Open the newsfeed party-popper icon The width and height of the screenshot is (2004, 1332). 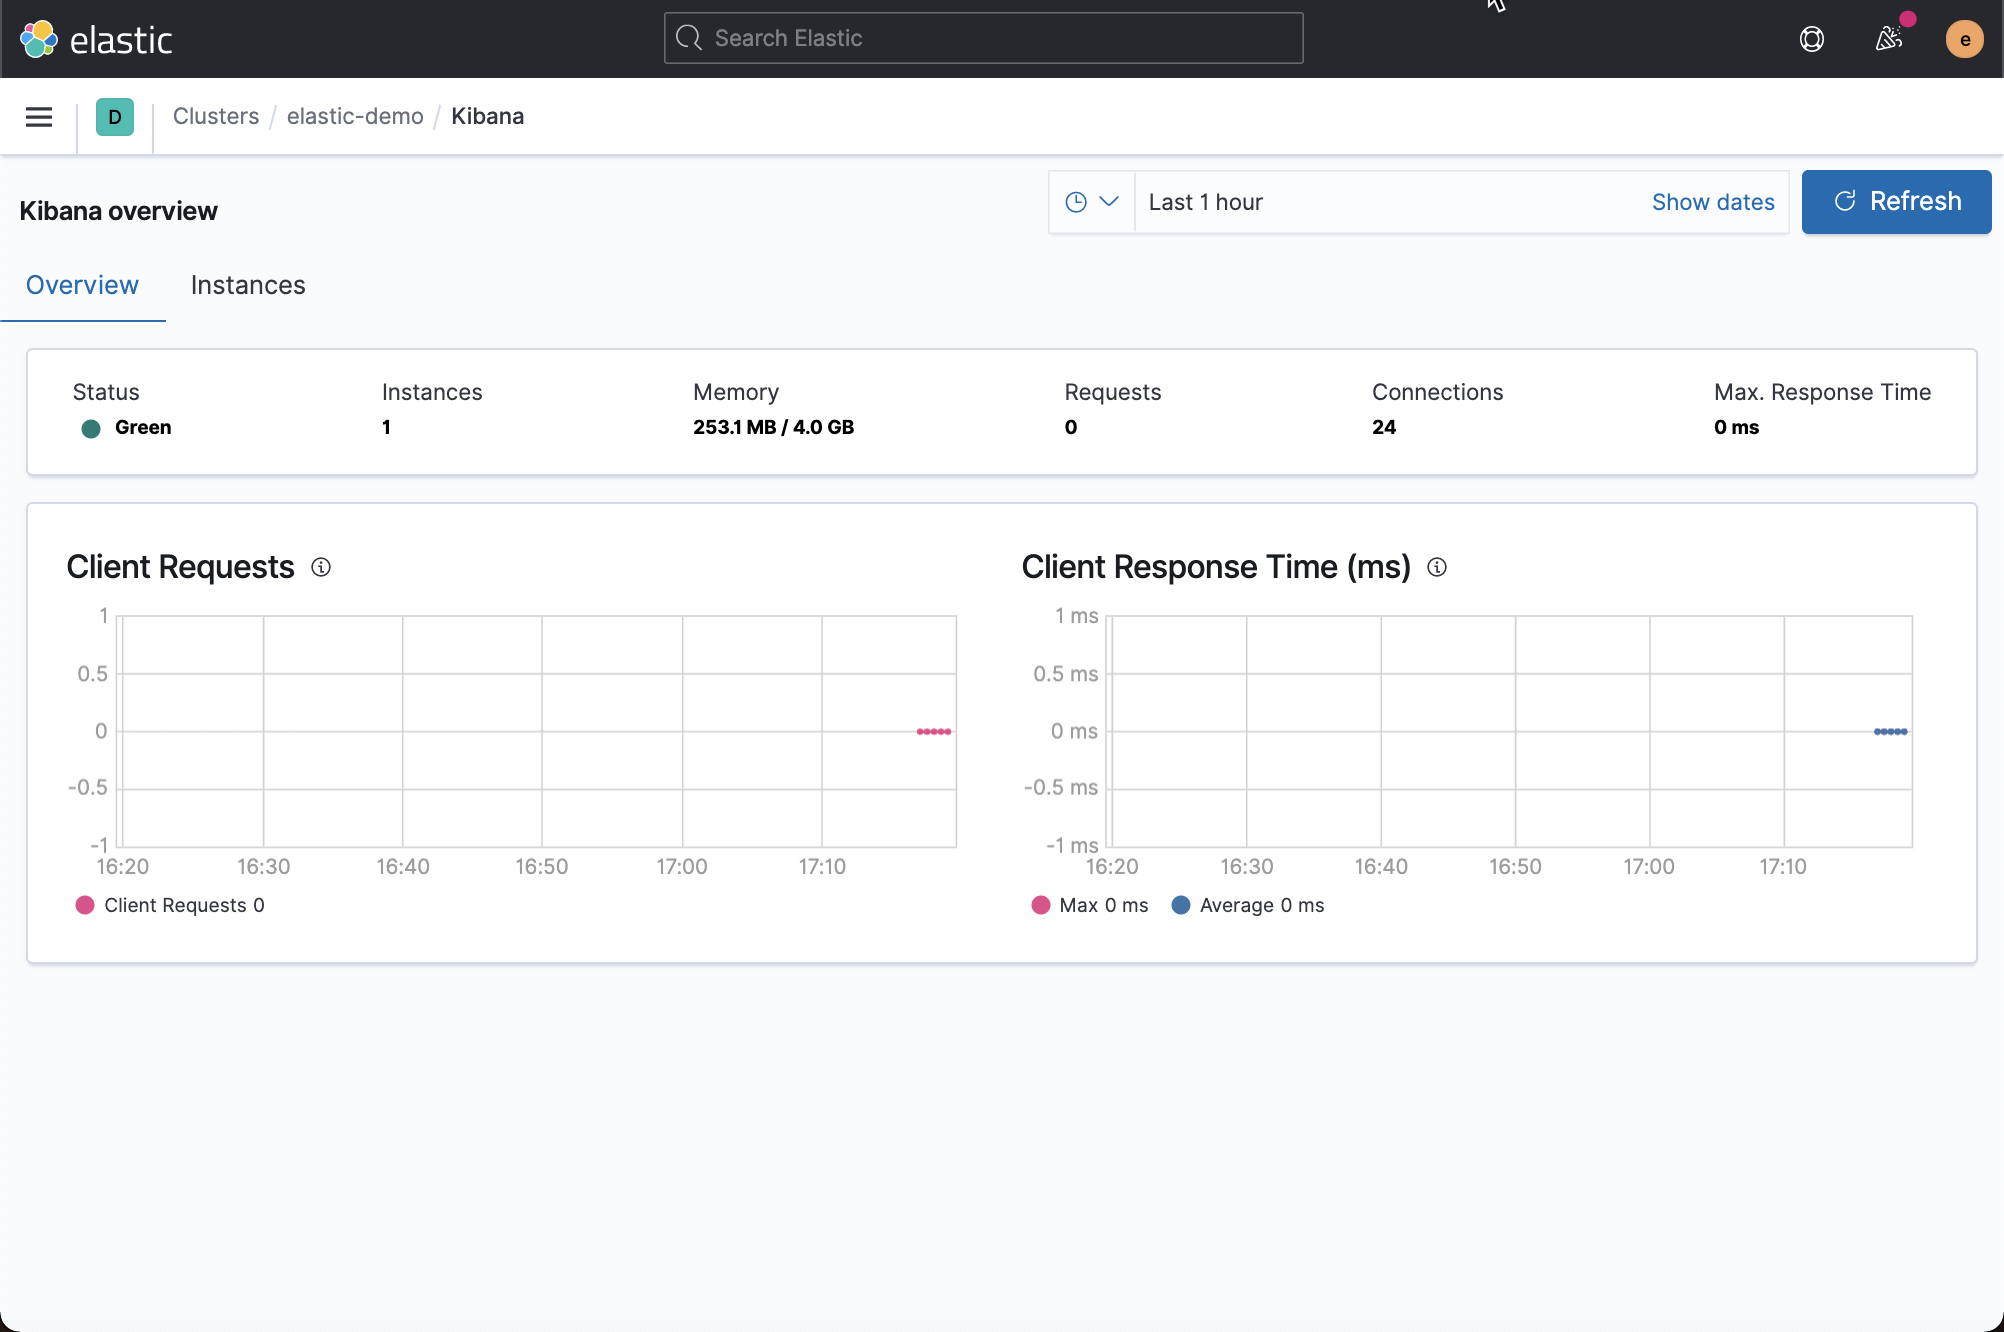(x=1889, y=39)
